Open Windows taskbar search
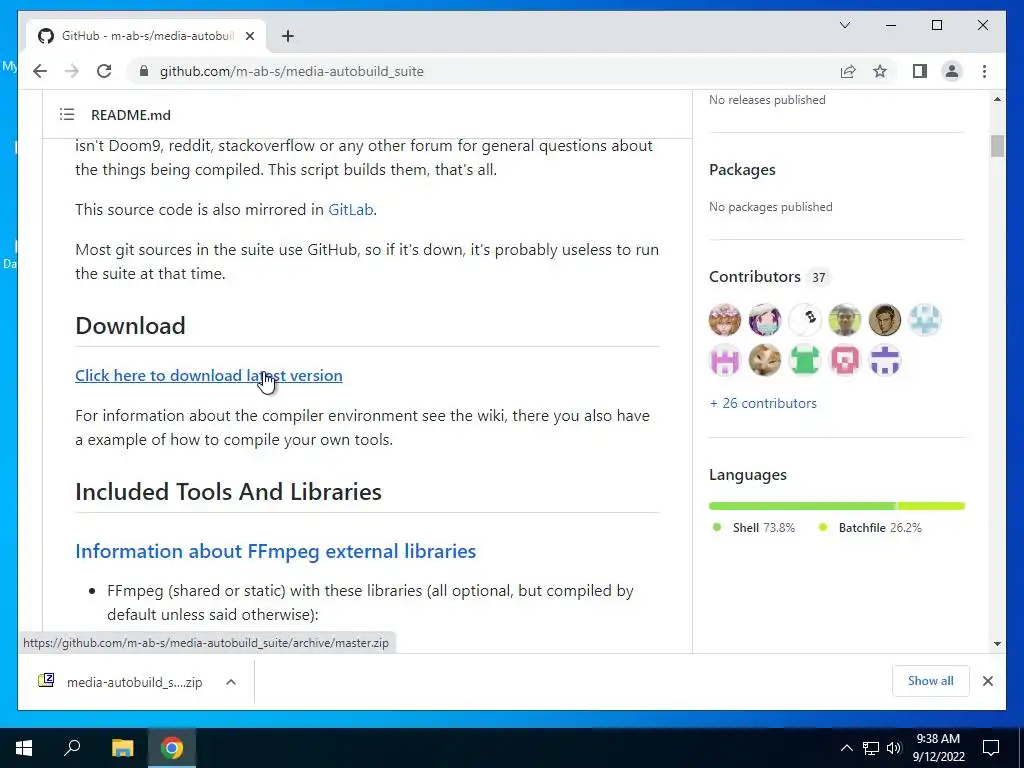The width and height of the screenshot is (1024, 768). 72,748
